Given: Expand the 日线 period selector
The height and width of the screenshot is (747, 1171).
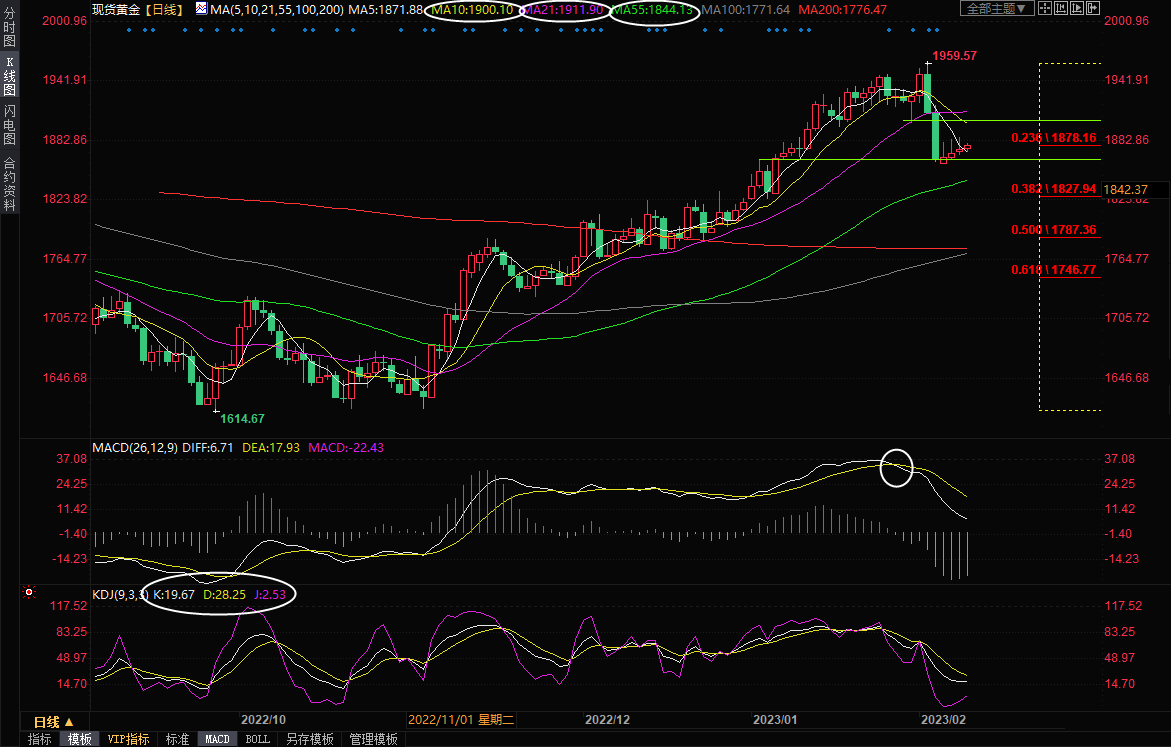Looking at the screenshot, I should point(53,721).
